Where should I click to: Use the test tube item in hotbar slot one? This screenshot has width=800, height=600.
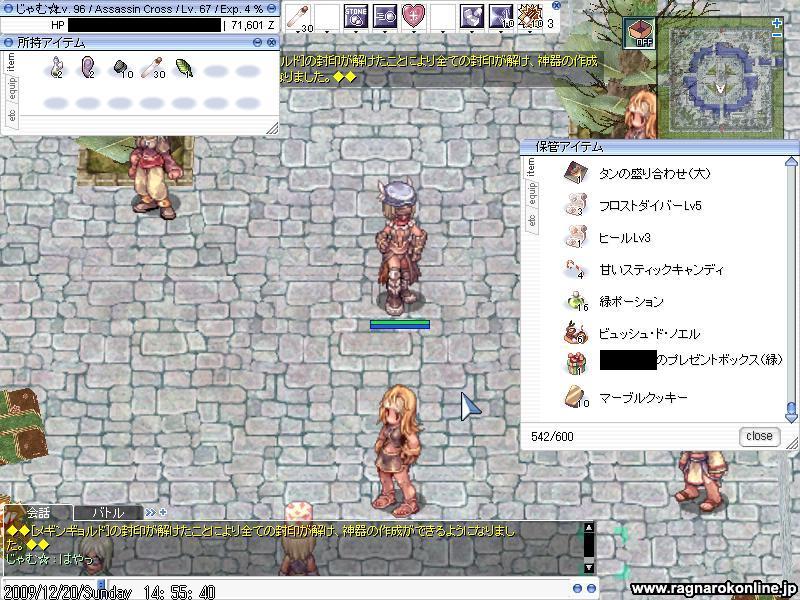pyautogui.click(x=297, y=16)
